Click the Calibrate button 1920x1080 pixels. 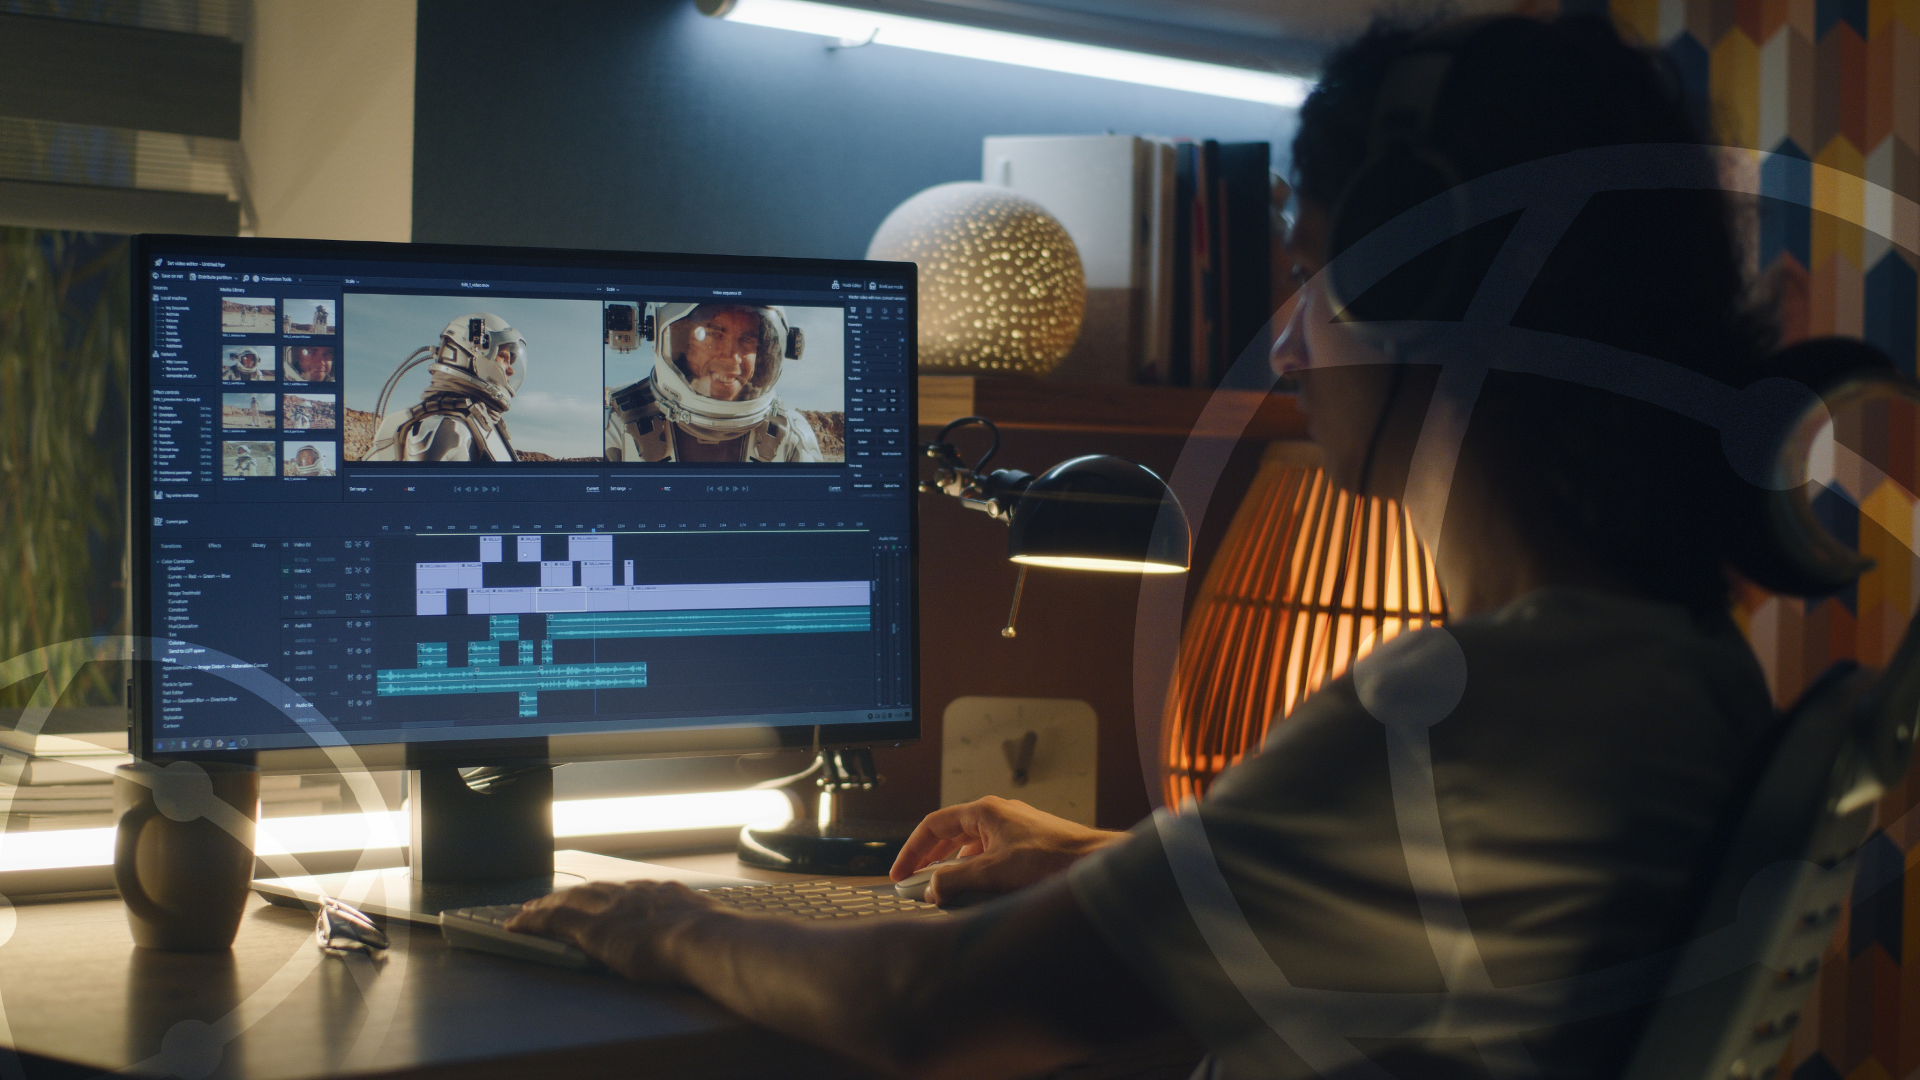(863, 453)
